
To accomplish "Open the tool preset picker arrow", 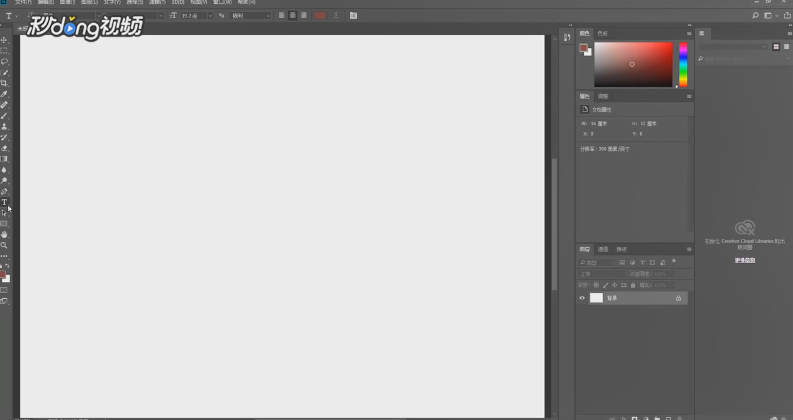I will pos(16,16).
